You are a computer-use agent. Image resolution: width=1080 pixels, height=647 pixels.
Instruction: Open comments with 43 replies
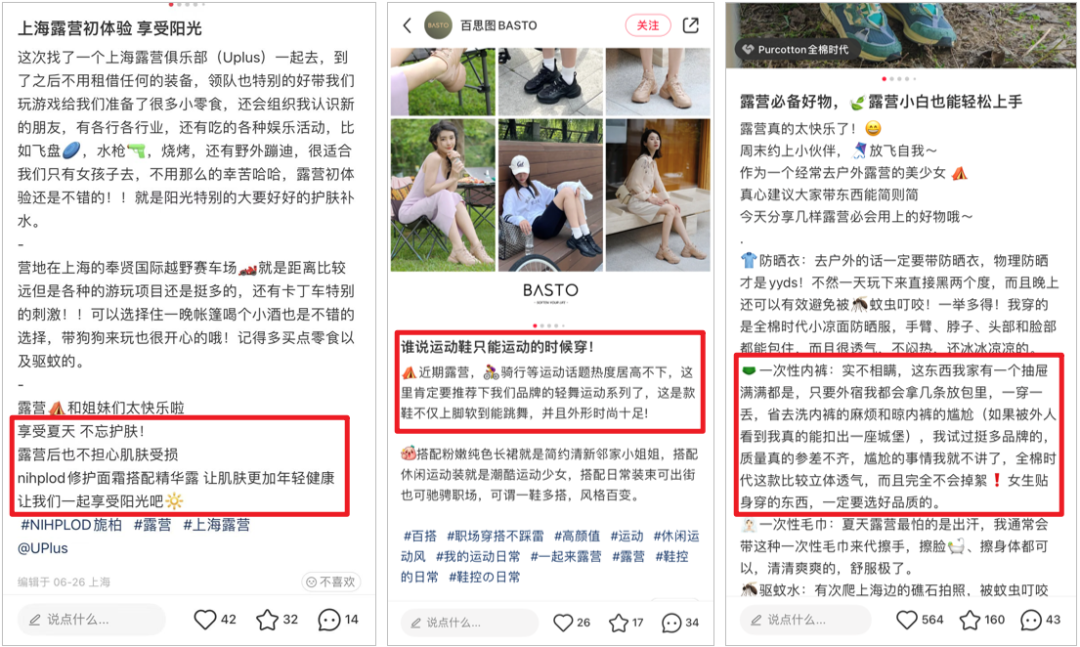(1030, 619)
